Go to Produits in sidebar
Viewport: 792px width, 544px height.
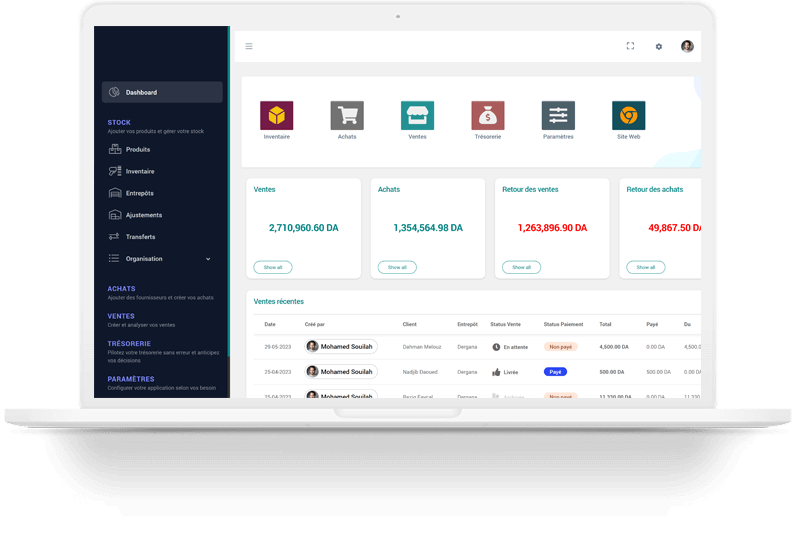tap(138, 149)
